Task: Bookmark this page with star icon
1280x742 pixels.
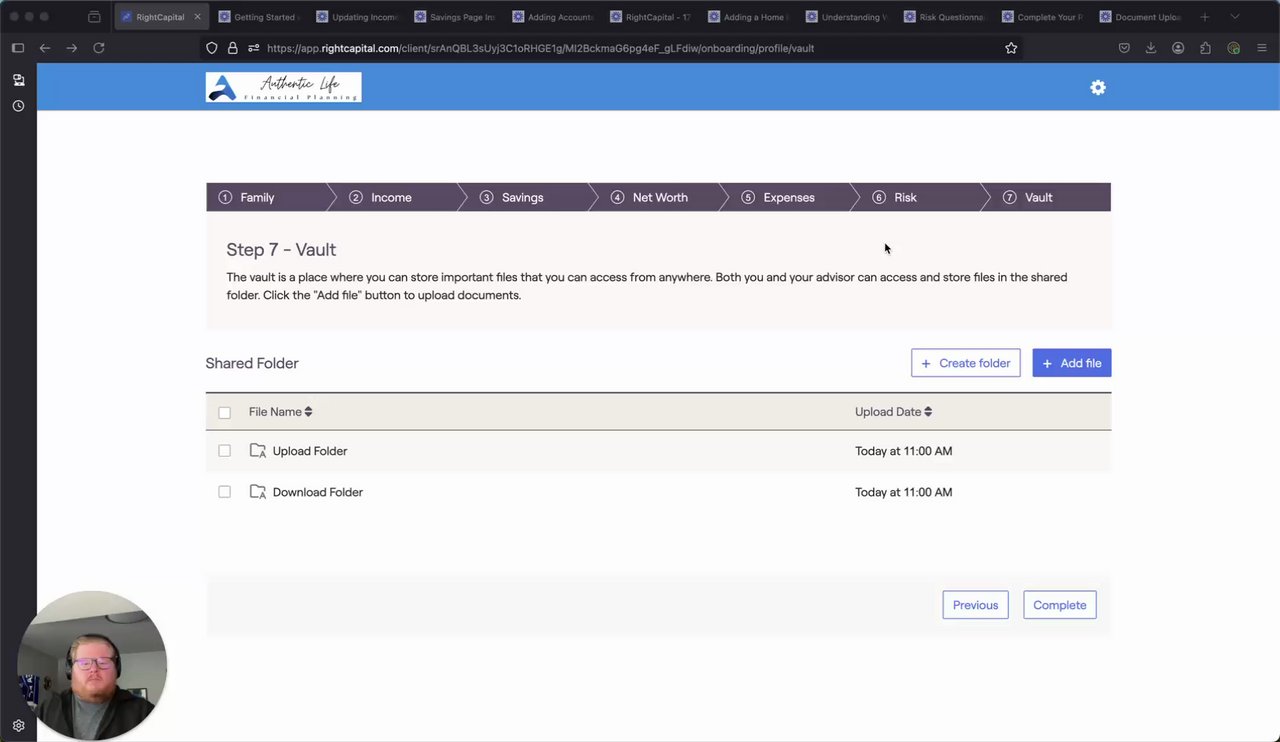Action: tap(1011, 48)
